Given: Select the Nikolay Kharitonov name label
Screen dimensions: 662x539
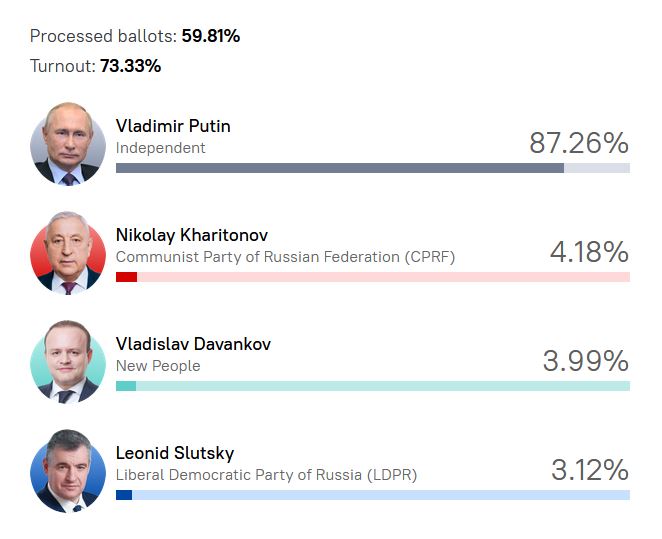Looking at the screenshot, I should click(x=192, y=235).
